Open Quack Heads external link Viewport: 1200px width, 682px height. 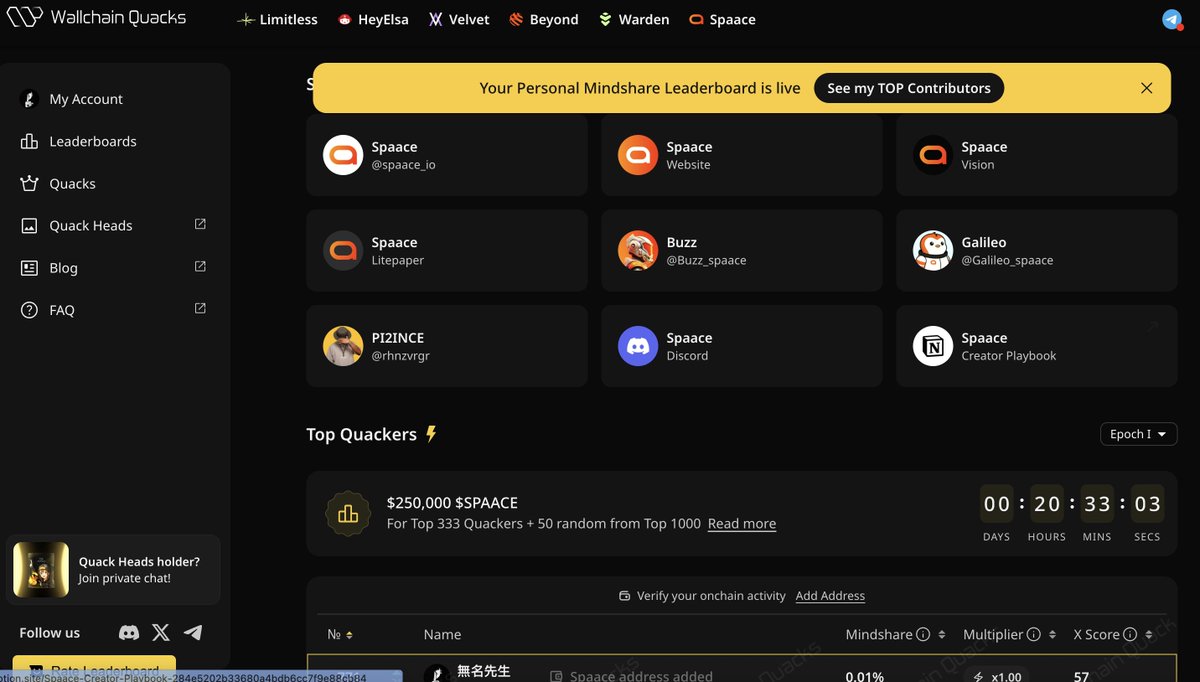(200, 225)
